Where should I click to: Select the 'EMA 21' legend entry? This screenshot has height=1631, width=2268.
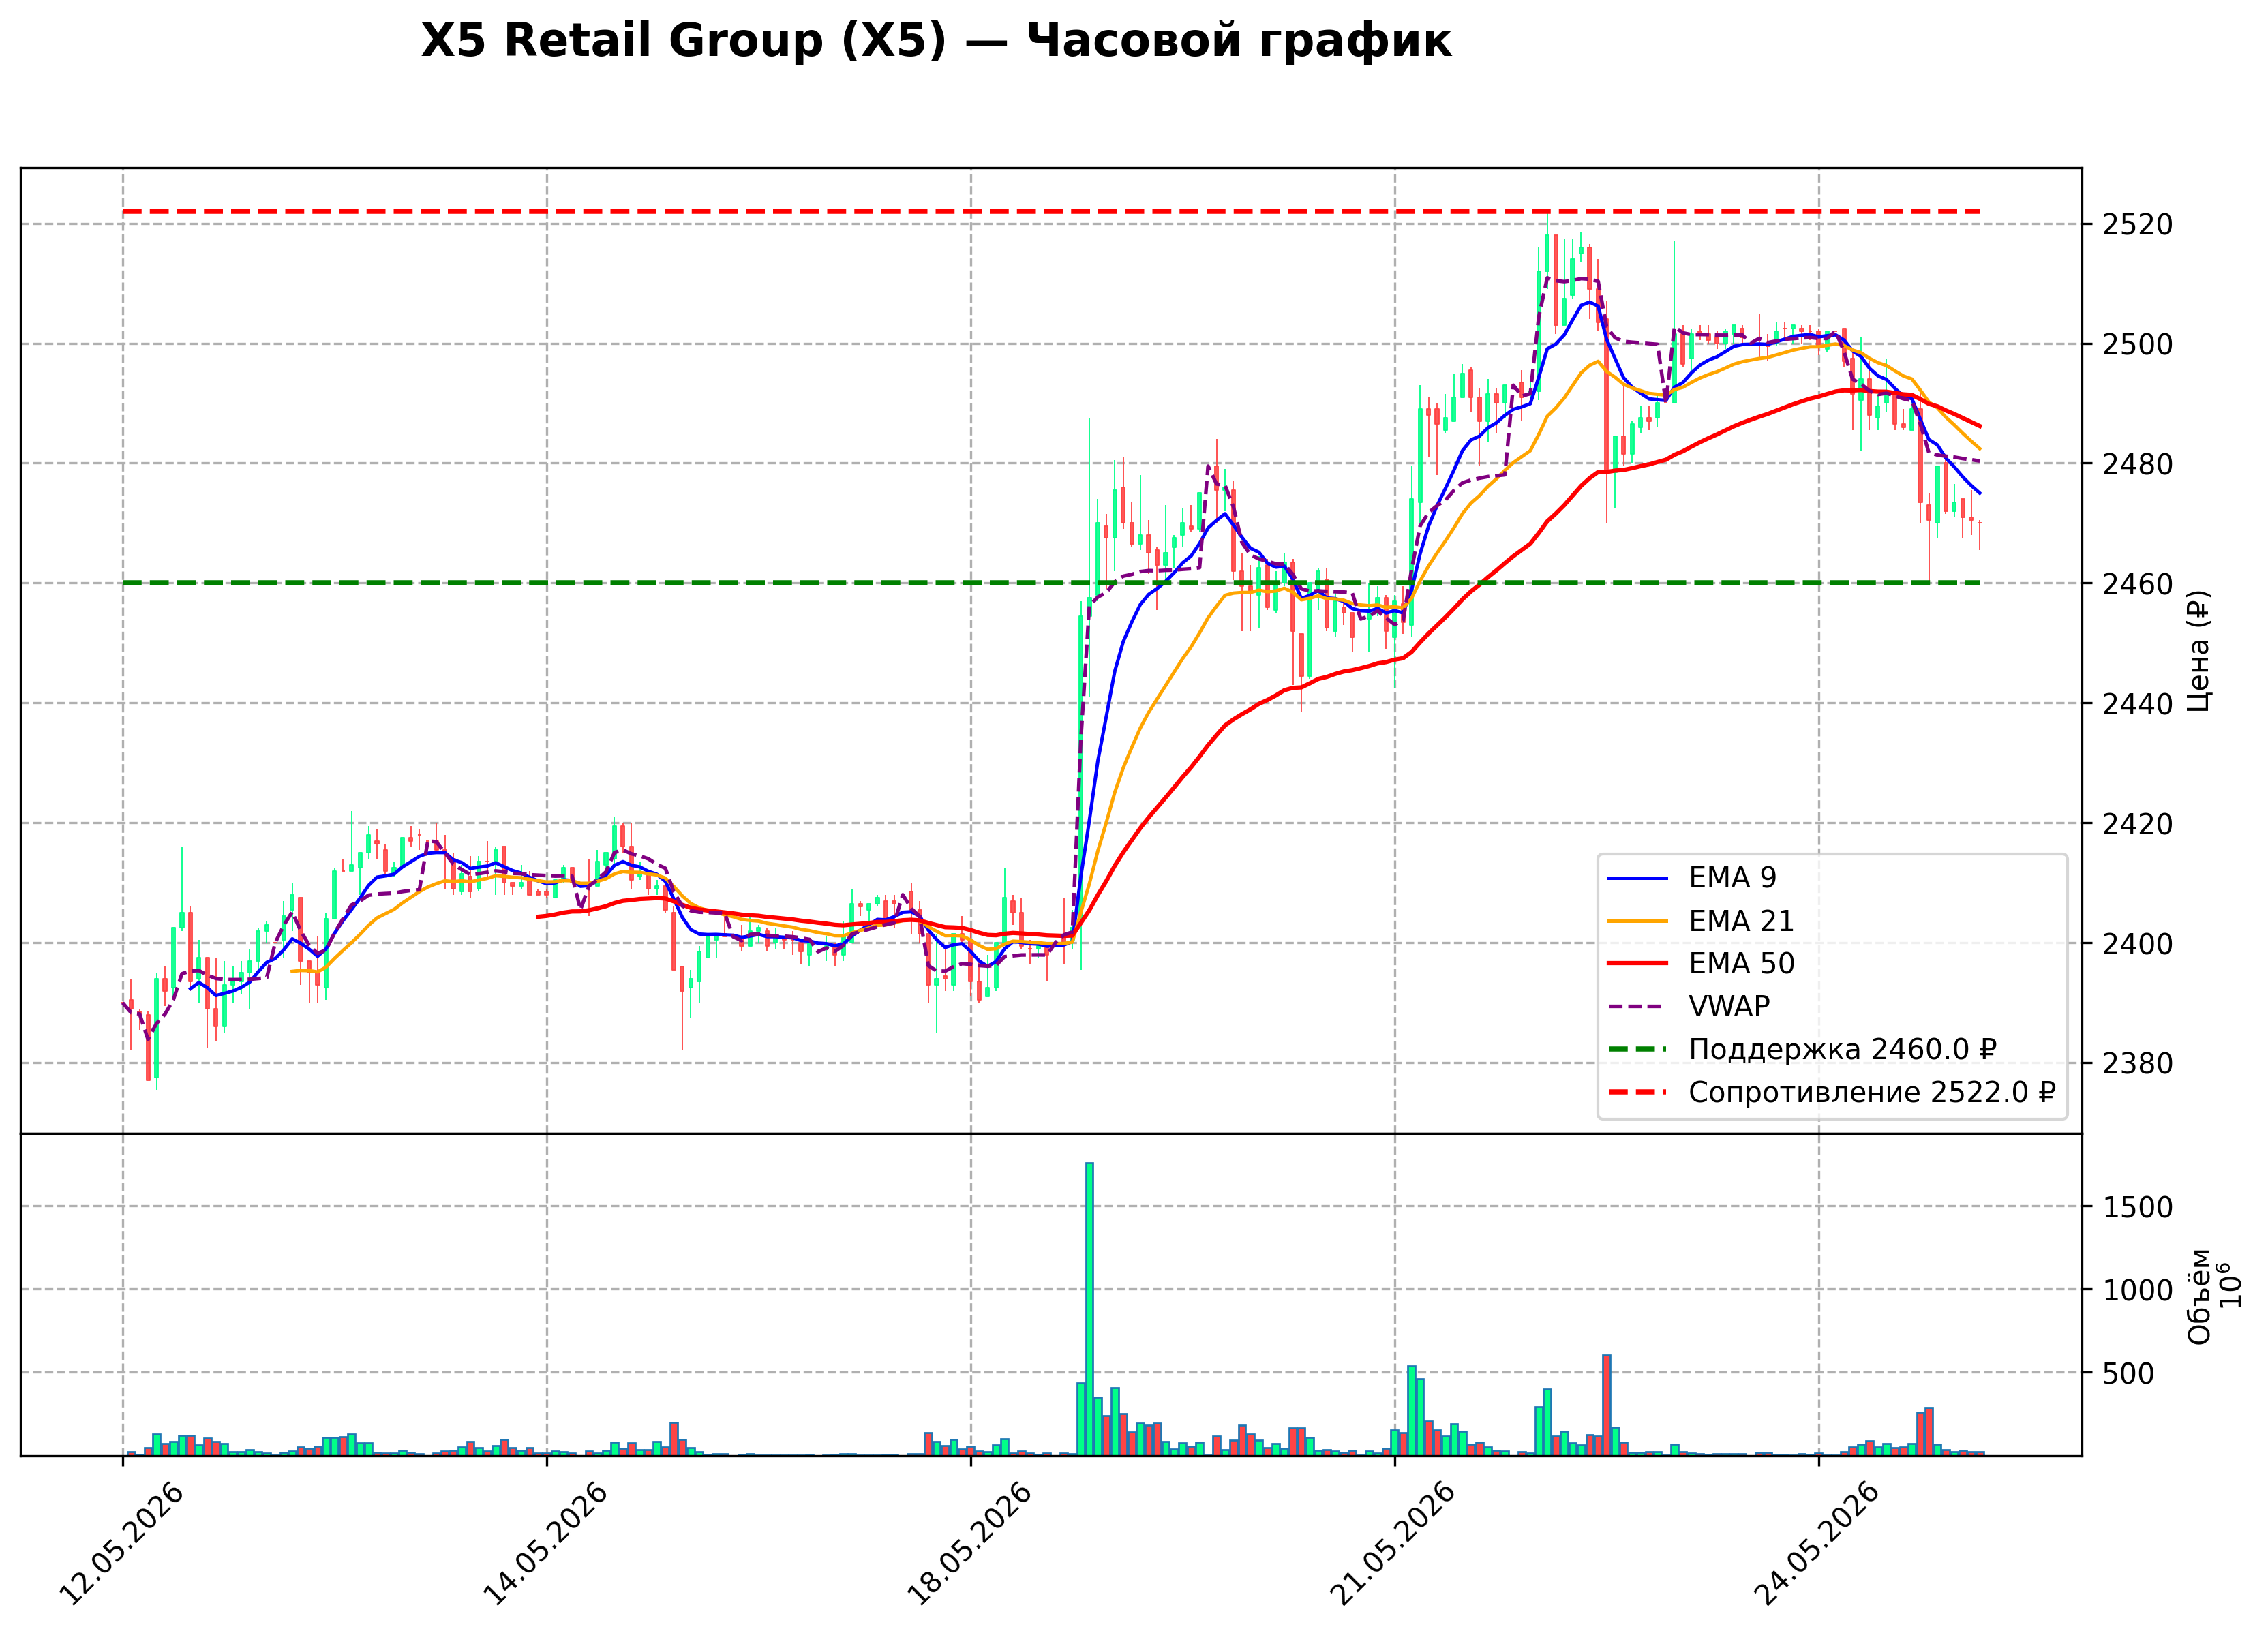pyautogui.click(x=1741, y=921)
